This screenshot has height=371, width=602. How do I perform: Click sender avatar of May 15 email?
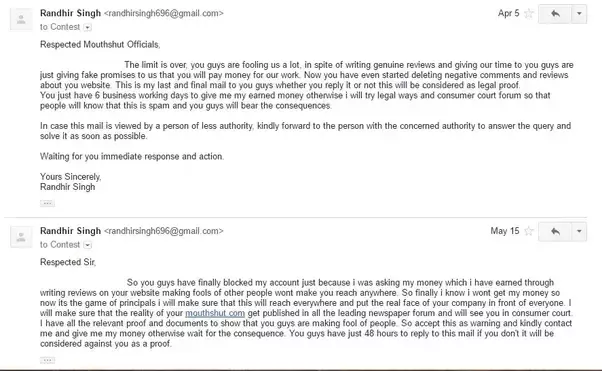[22, 237]
